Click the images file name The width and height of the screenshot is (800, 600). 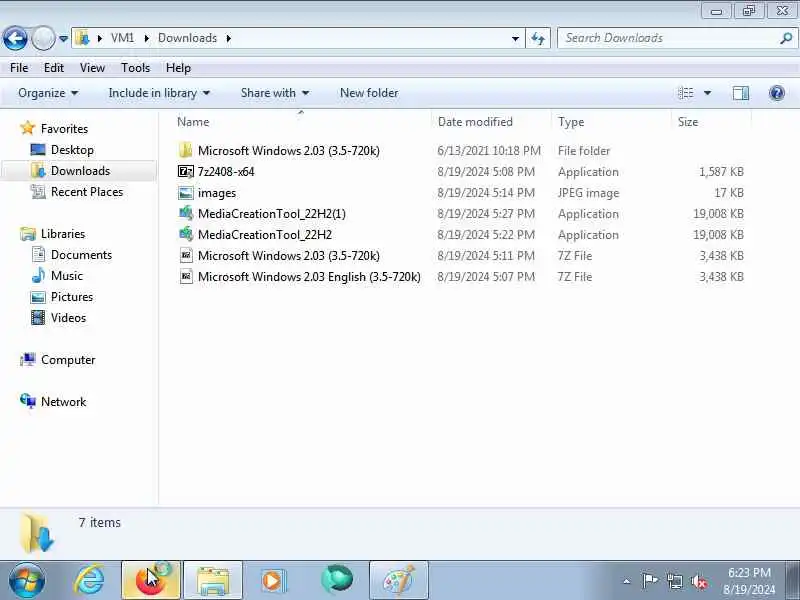pyautogui.click(x=217, y=193)
